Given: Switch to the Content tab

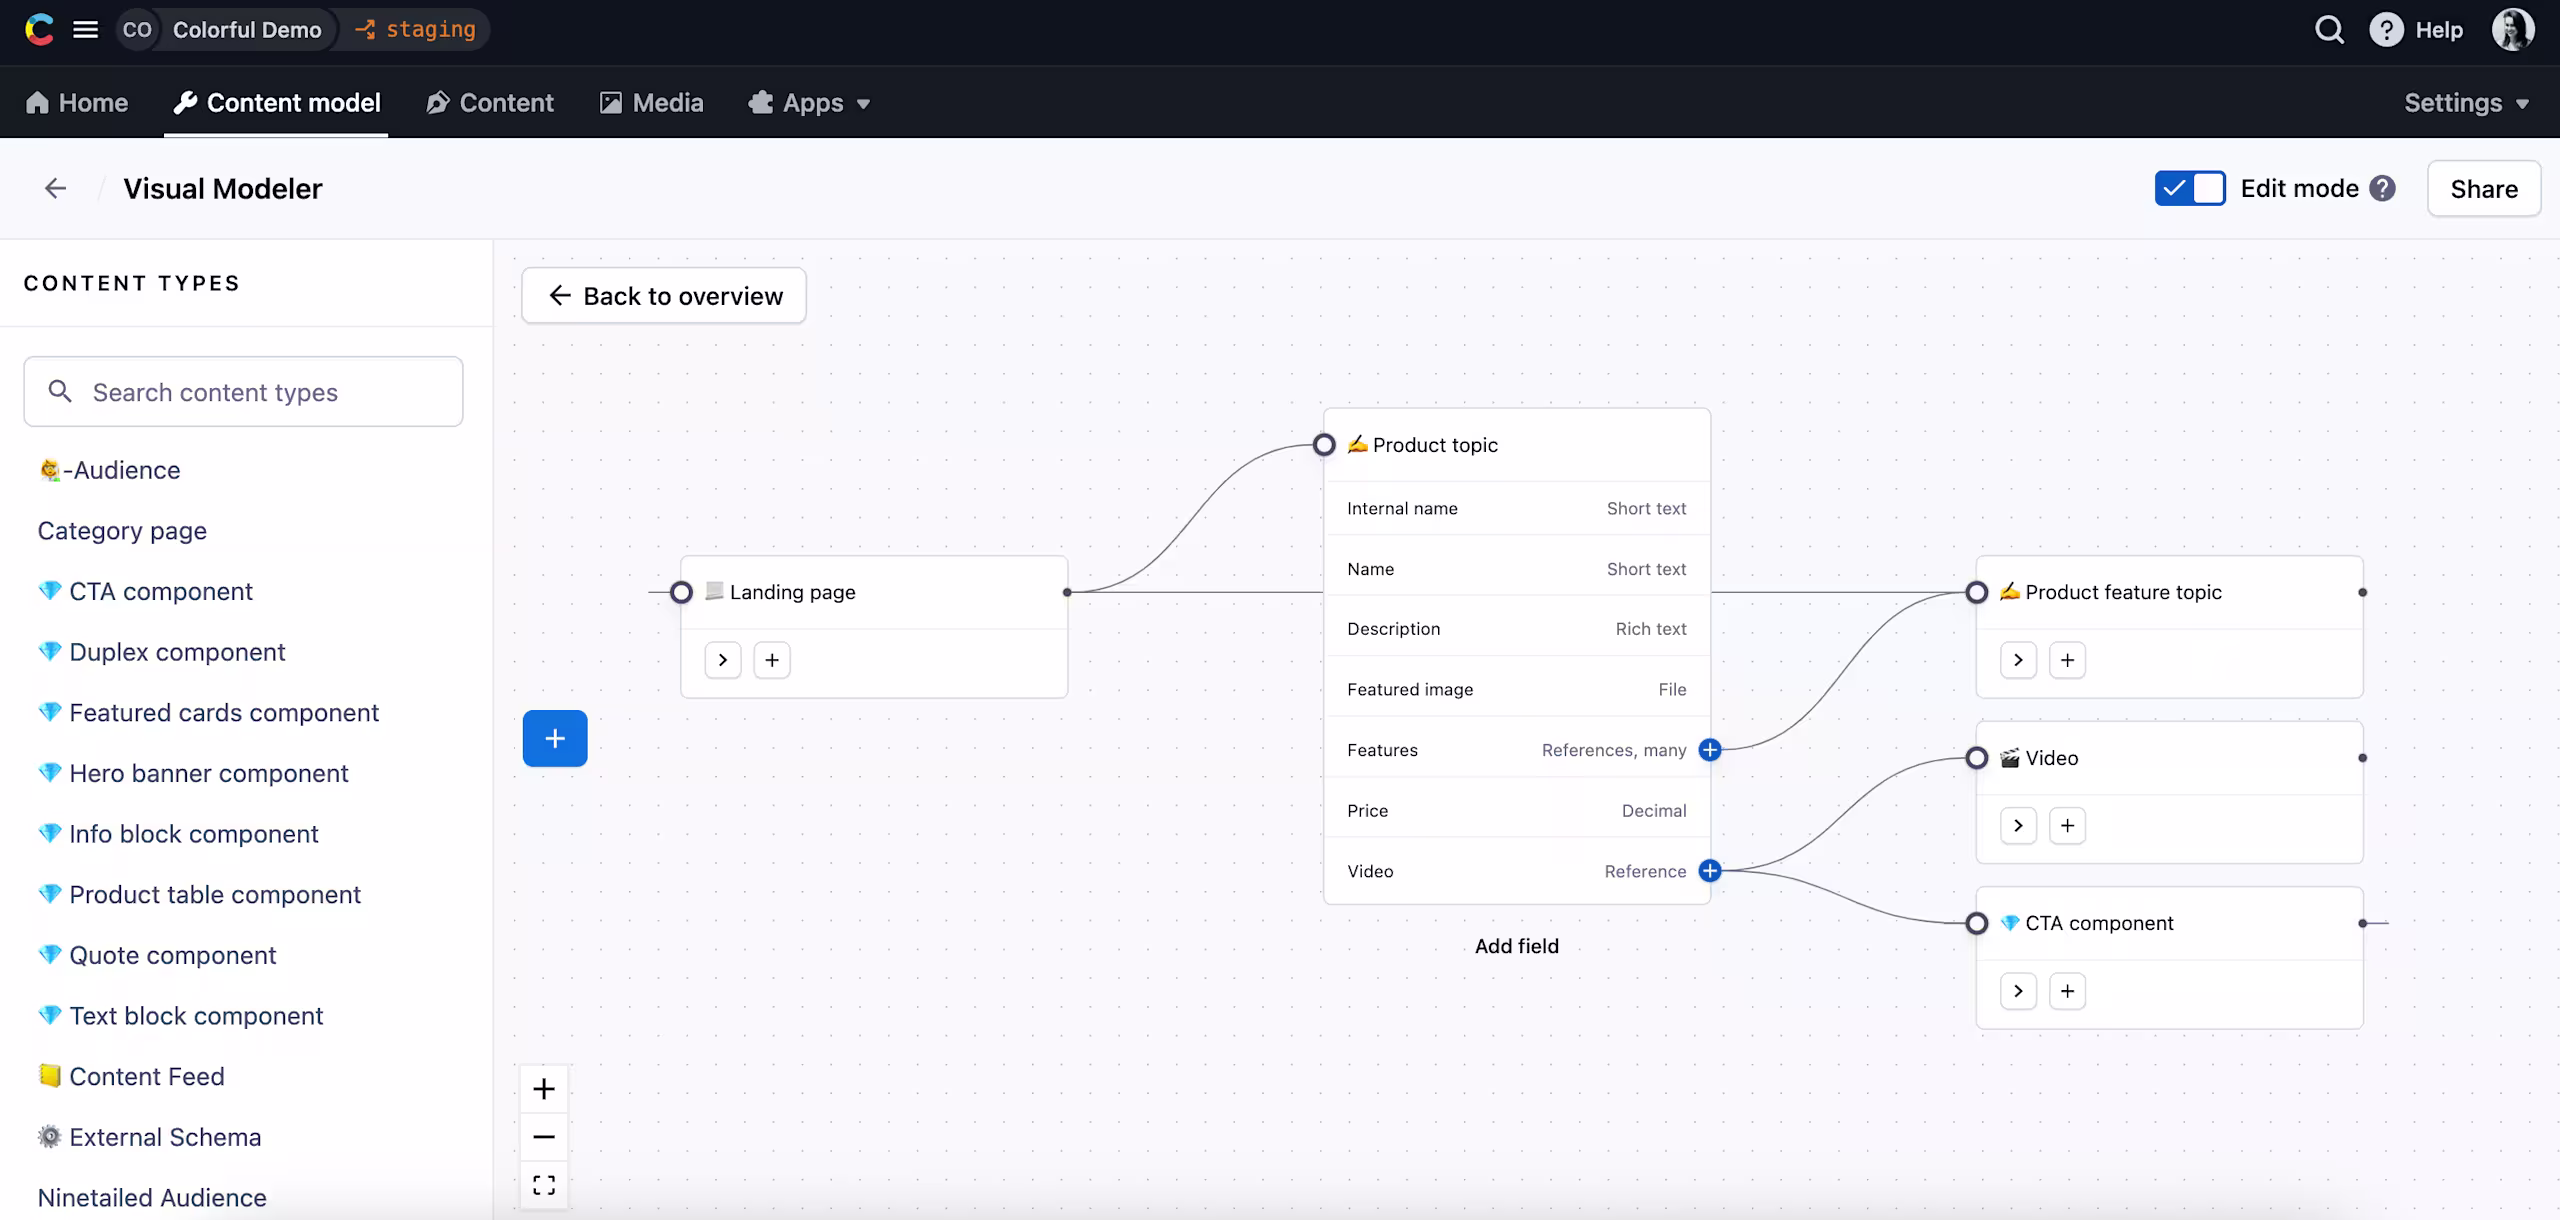Looking at the screenshot, I should [490, 103].
